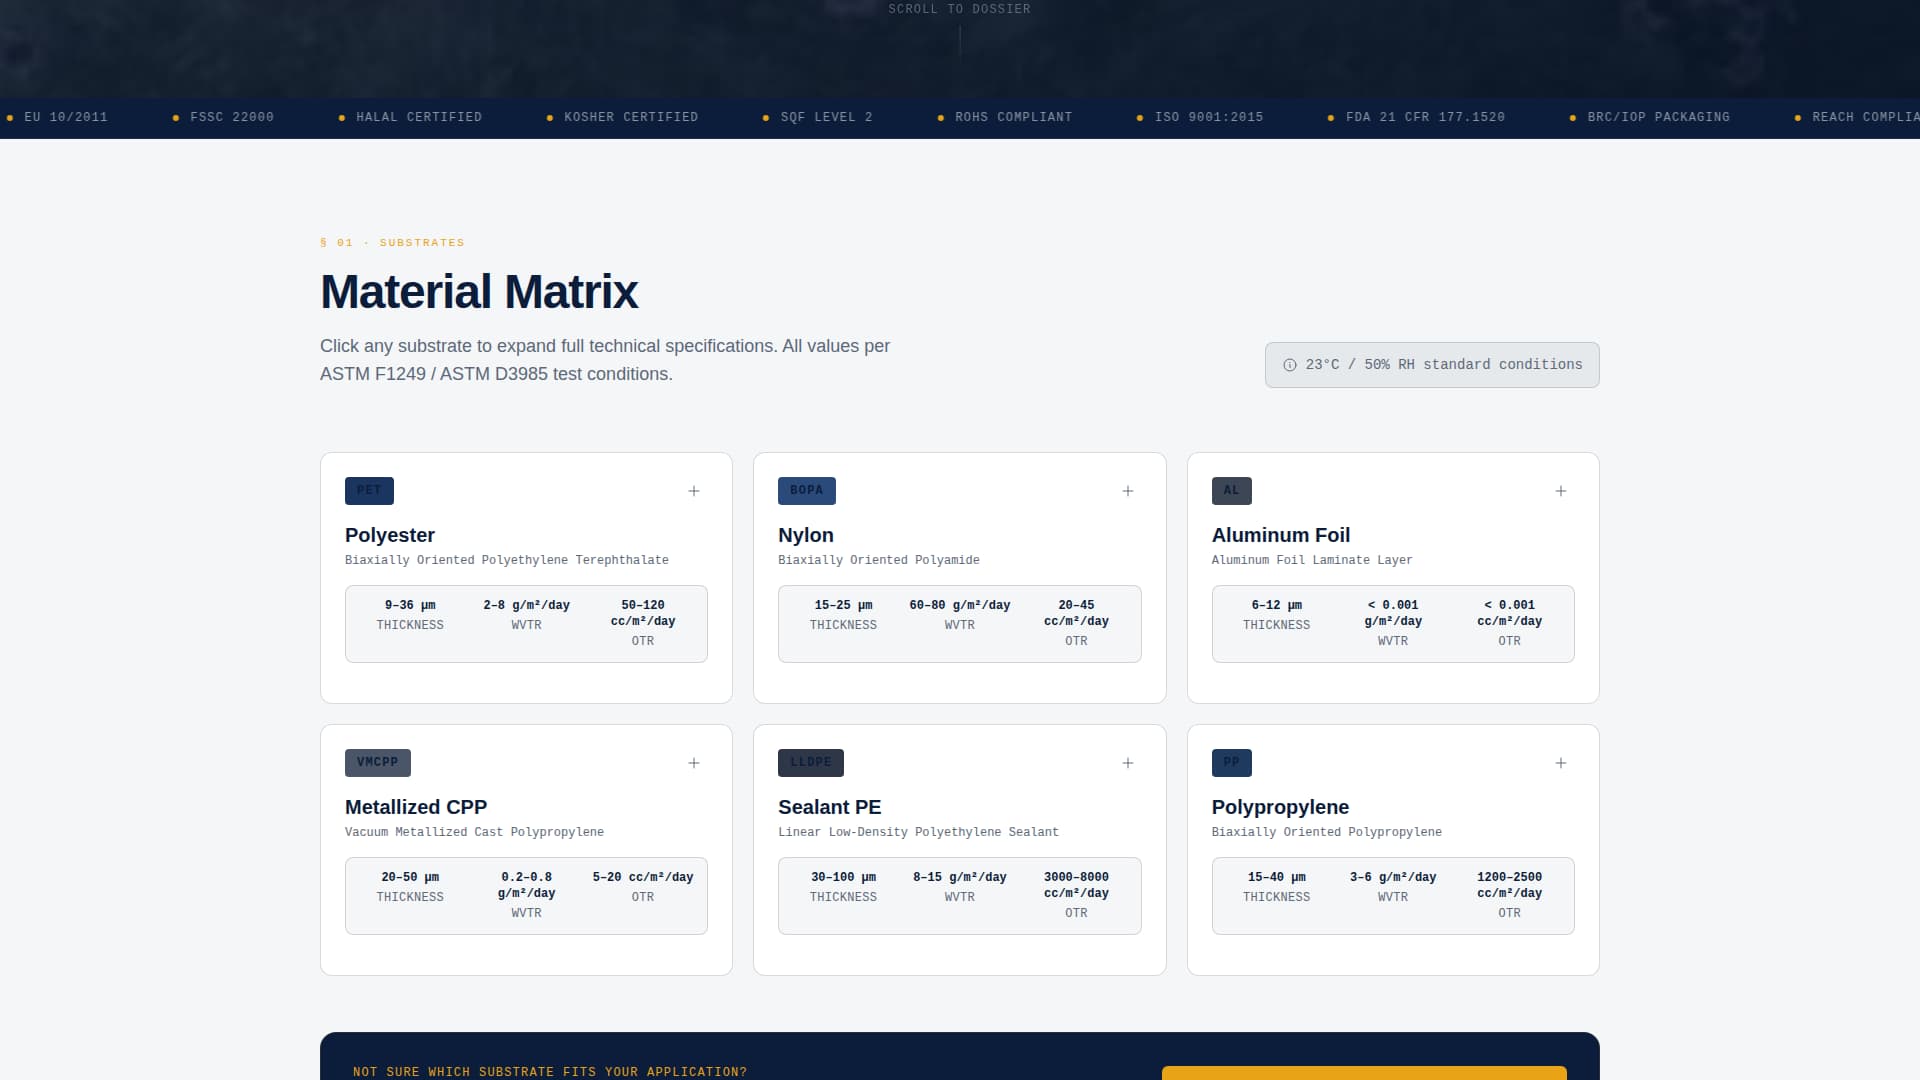Click the VMCPP badge tag
The width and height of the screenshot is (1920, 1080).
(377, 763)
